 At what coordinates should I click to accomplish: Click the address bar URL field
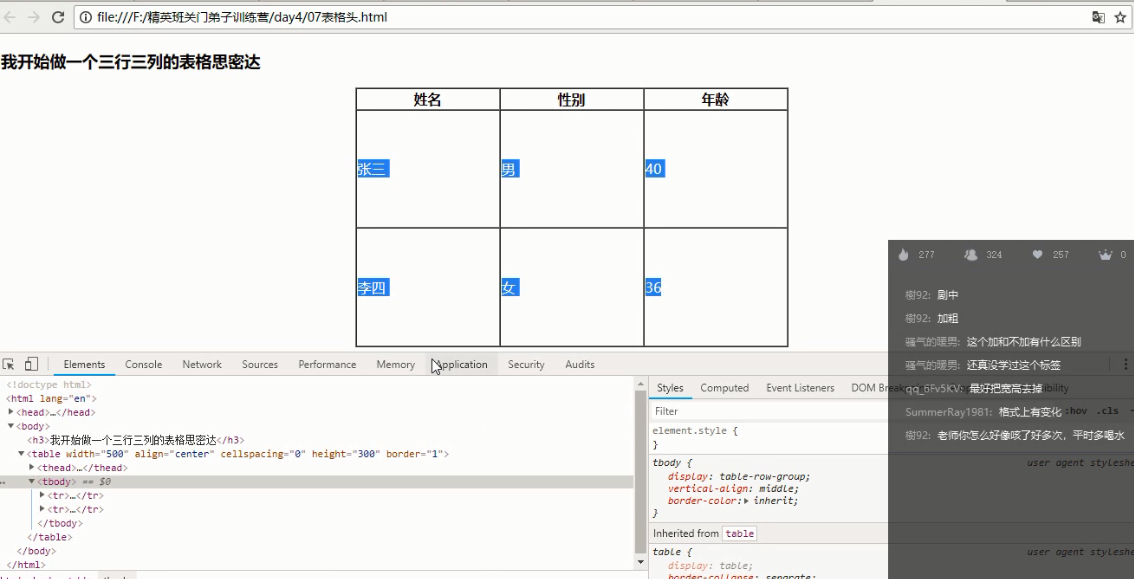[579, 17]
